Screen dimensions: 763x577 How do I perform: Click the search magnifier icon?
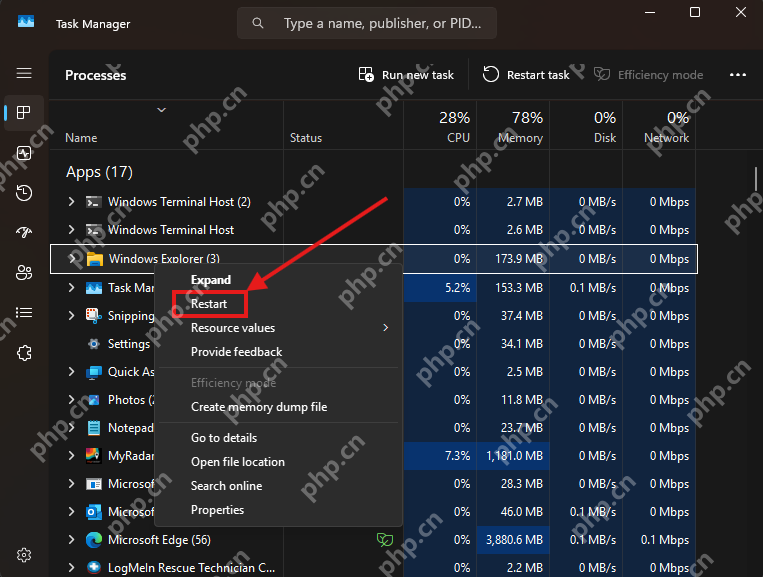(x=258, y=23)
